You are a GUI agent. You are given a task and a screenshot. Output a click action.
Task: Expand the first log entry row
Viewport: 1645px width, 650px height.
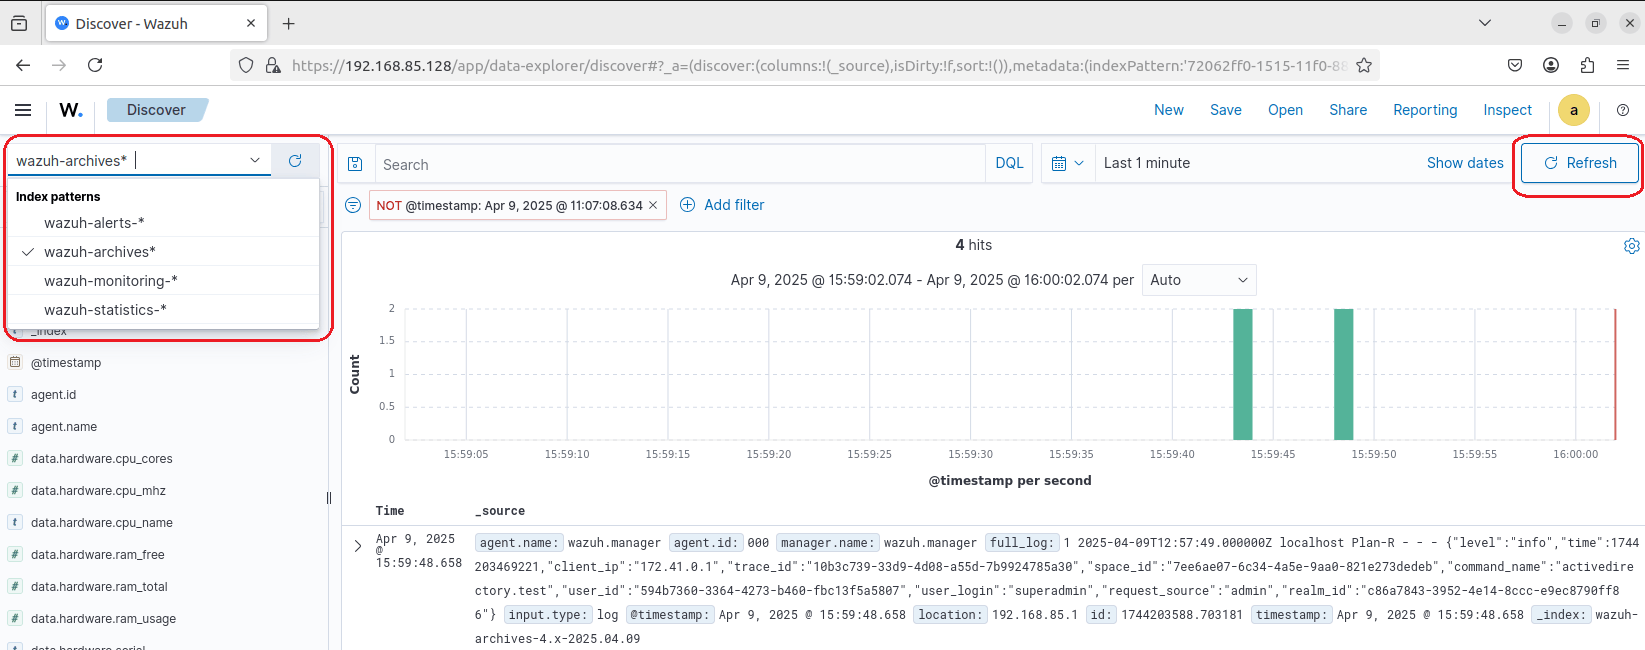358,546
